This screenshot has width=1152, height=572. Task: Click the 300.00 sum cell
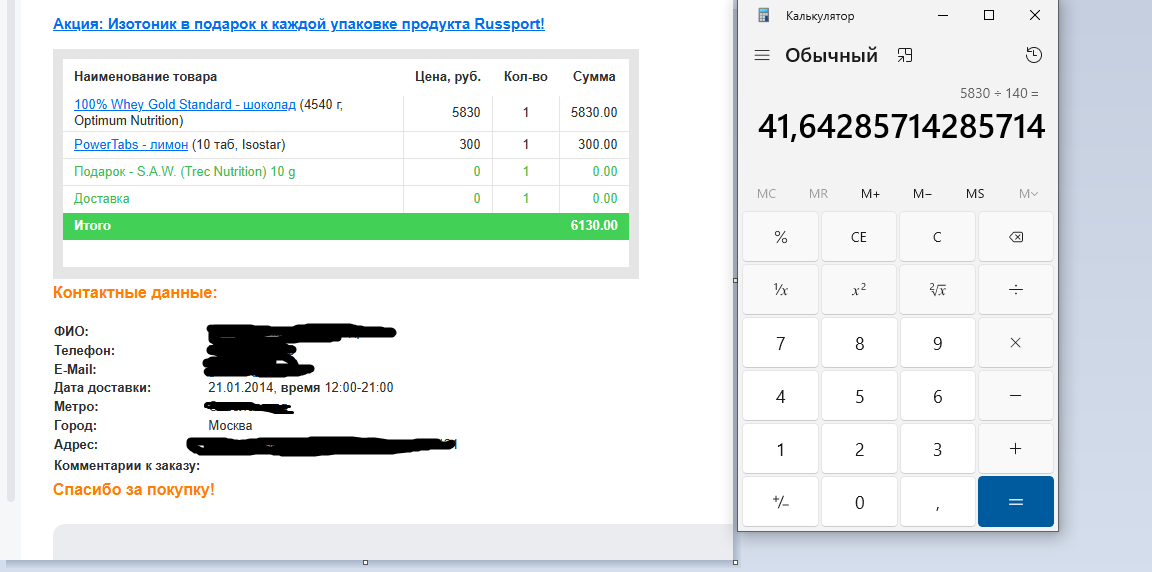tap(597, 145)
